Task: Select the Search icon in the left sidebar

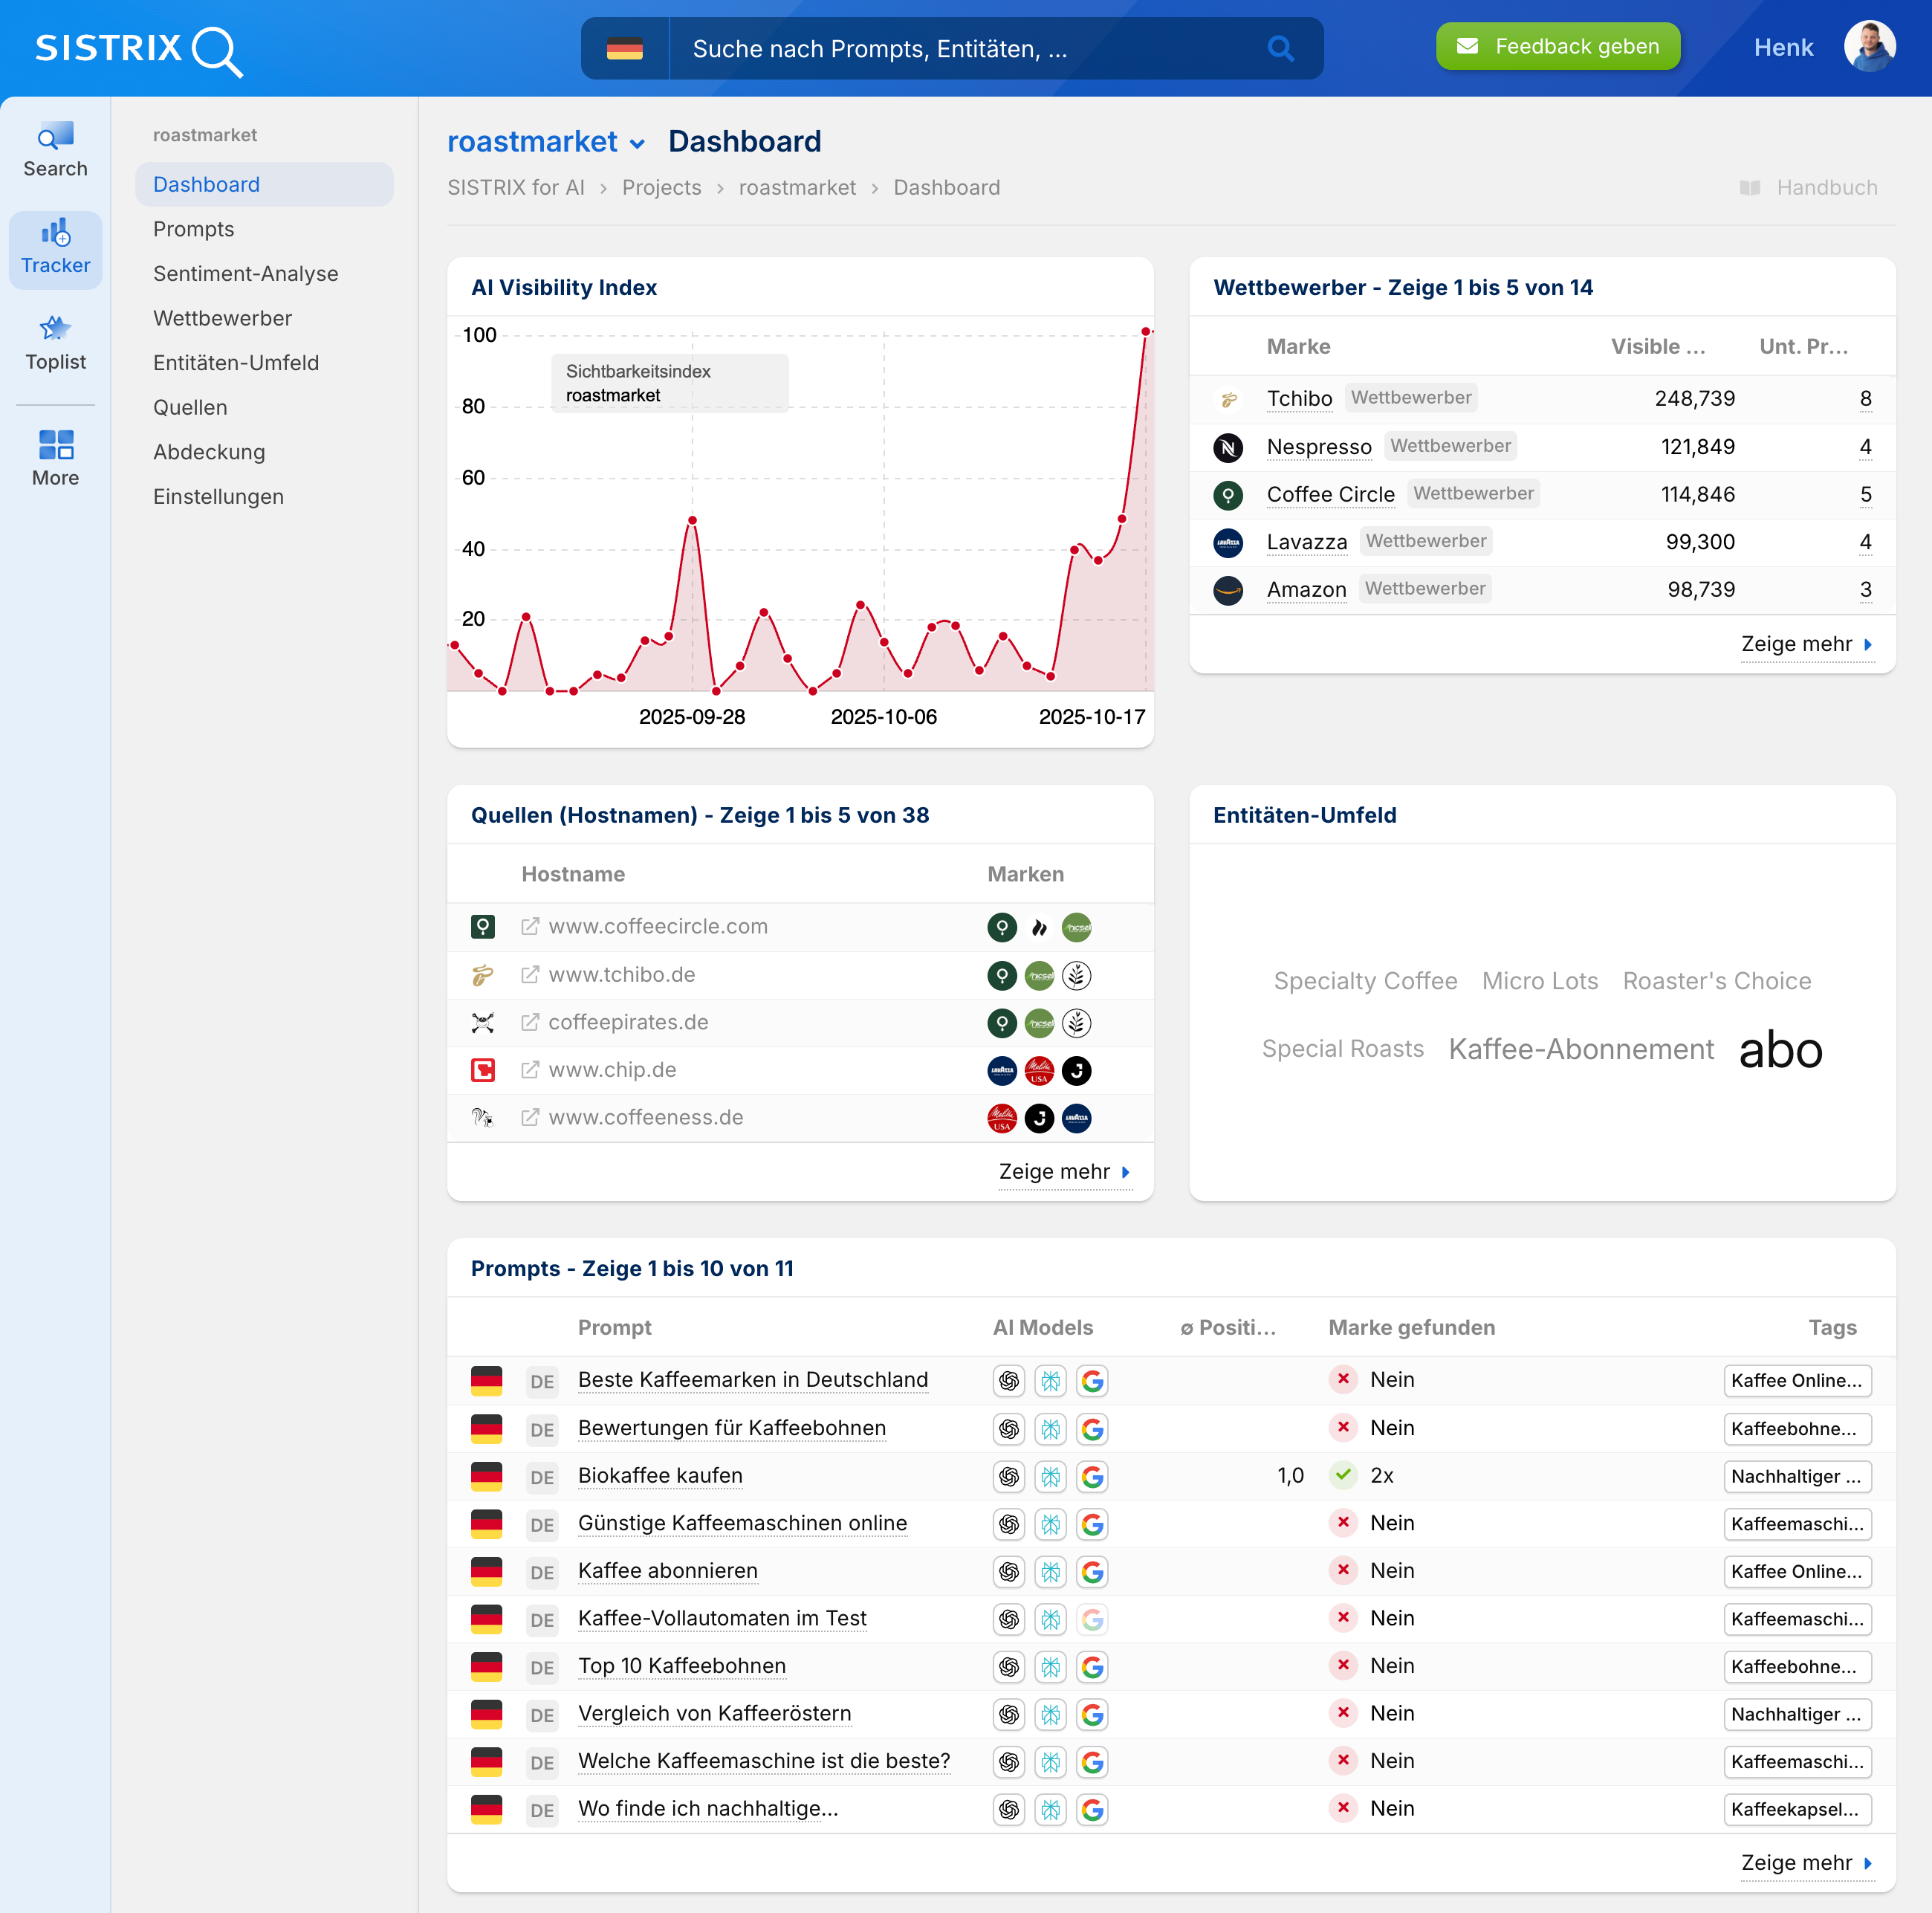Action: (55, 145)
